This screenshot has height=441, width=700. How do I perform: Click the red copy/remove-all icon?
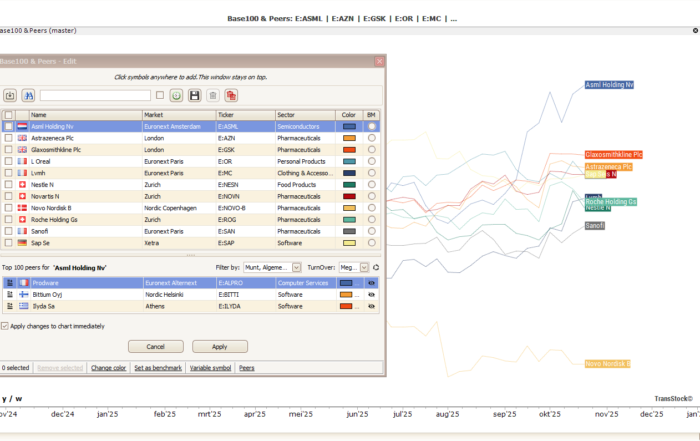pos(231,95)
